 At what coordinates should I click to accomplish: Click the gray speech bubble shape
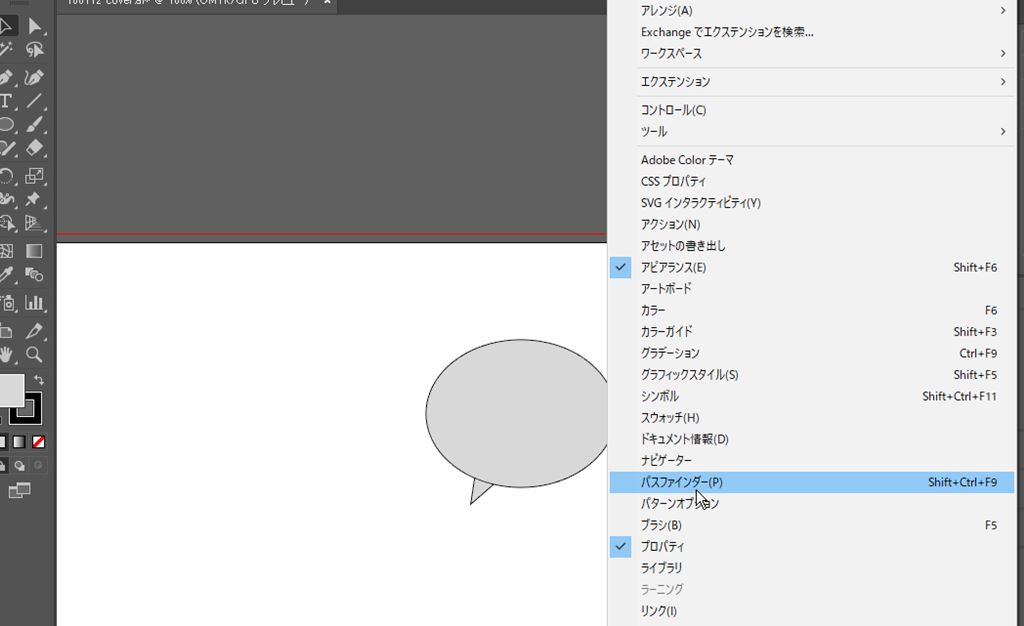click(x=515, y=412)
